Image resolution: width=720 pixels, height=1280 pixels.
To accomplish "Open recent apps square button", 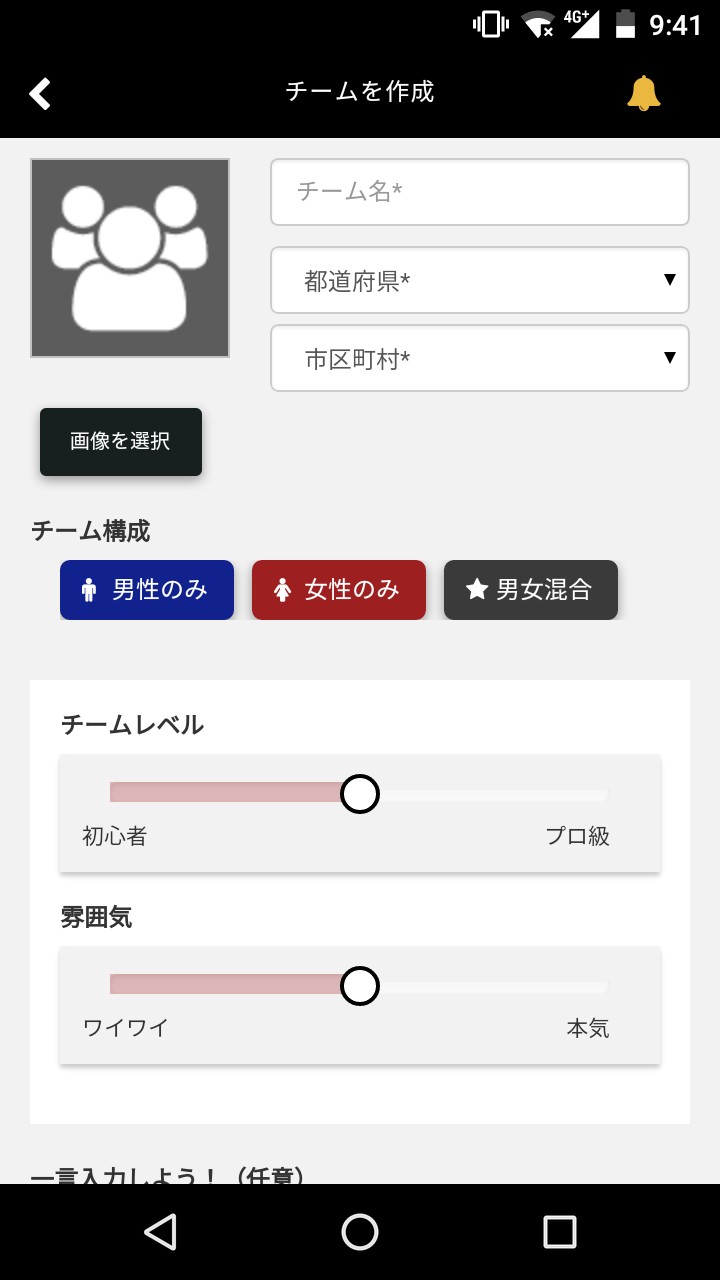I will click(559, 1232).
